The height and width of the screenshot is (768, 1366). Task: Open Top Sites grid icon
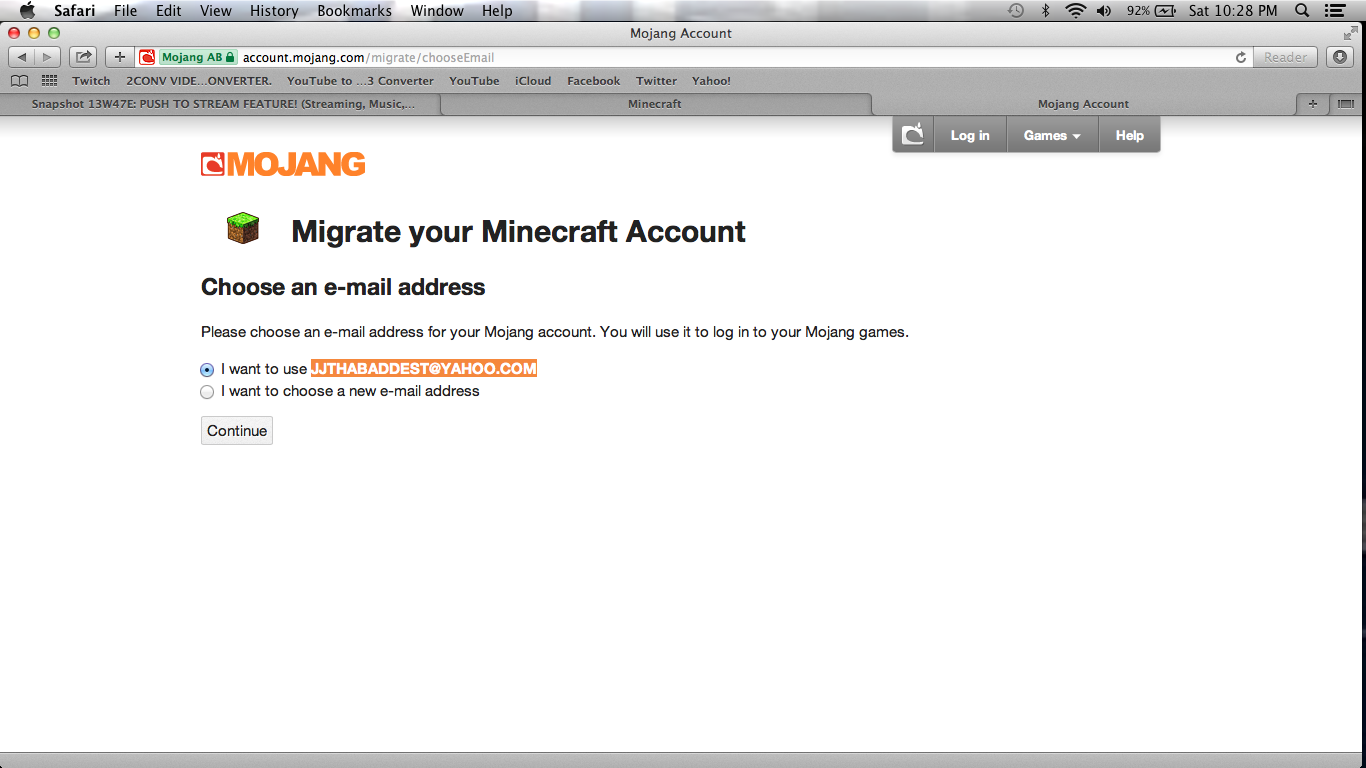pos(49,81)
